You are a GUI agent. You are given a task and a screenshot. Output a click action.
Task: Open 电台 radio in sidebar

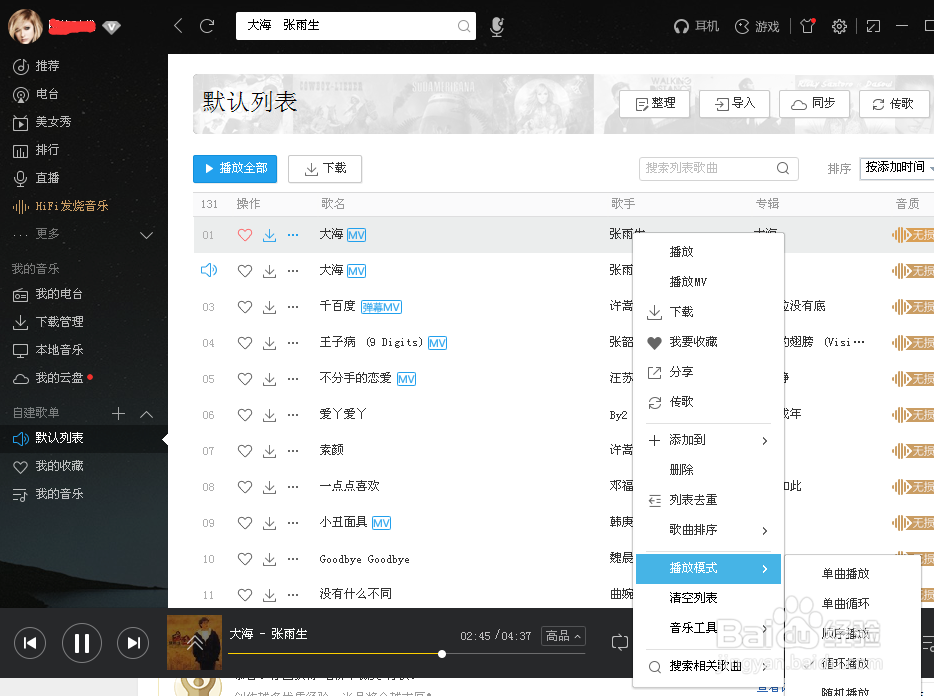click(x=36, y=94)
